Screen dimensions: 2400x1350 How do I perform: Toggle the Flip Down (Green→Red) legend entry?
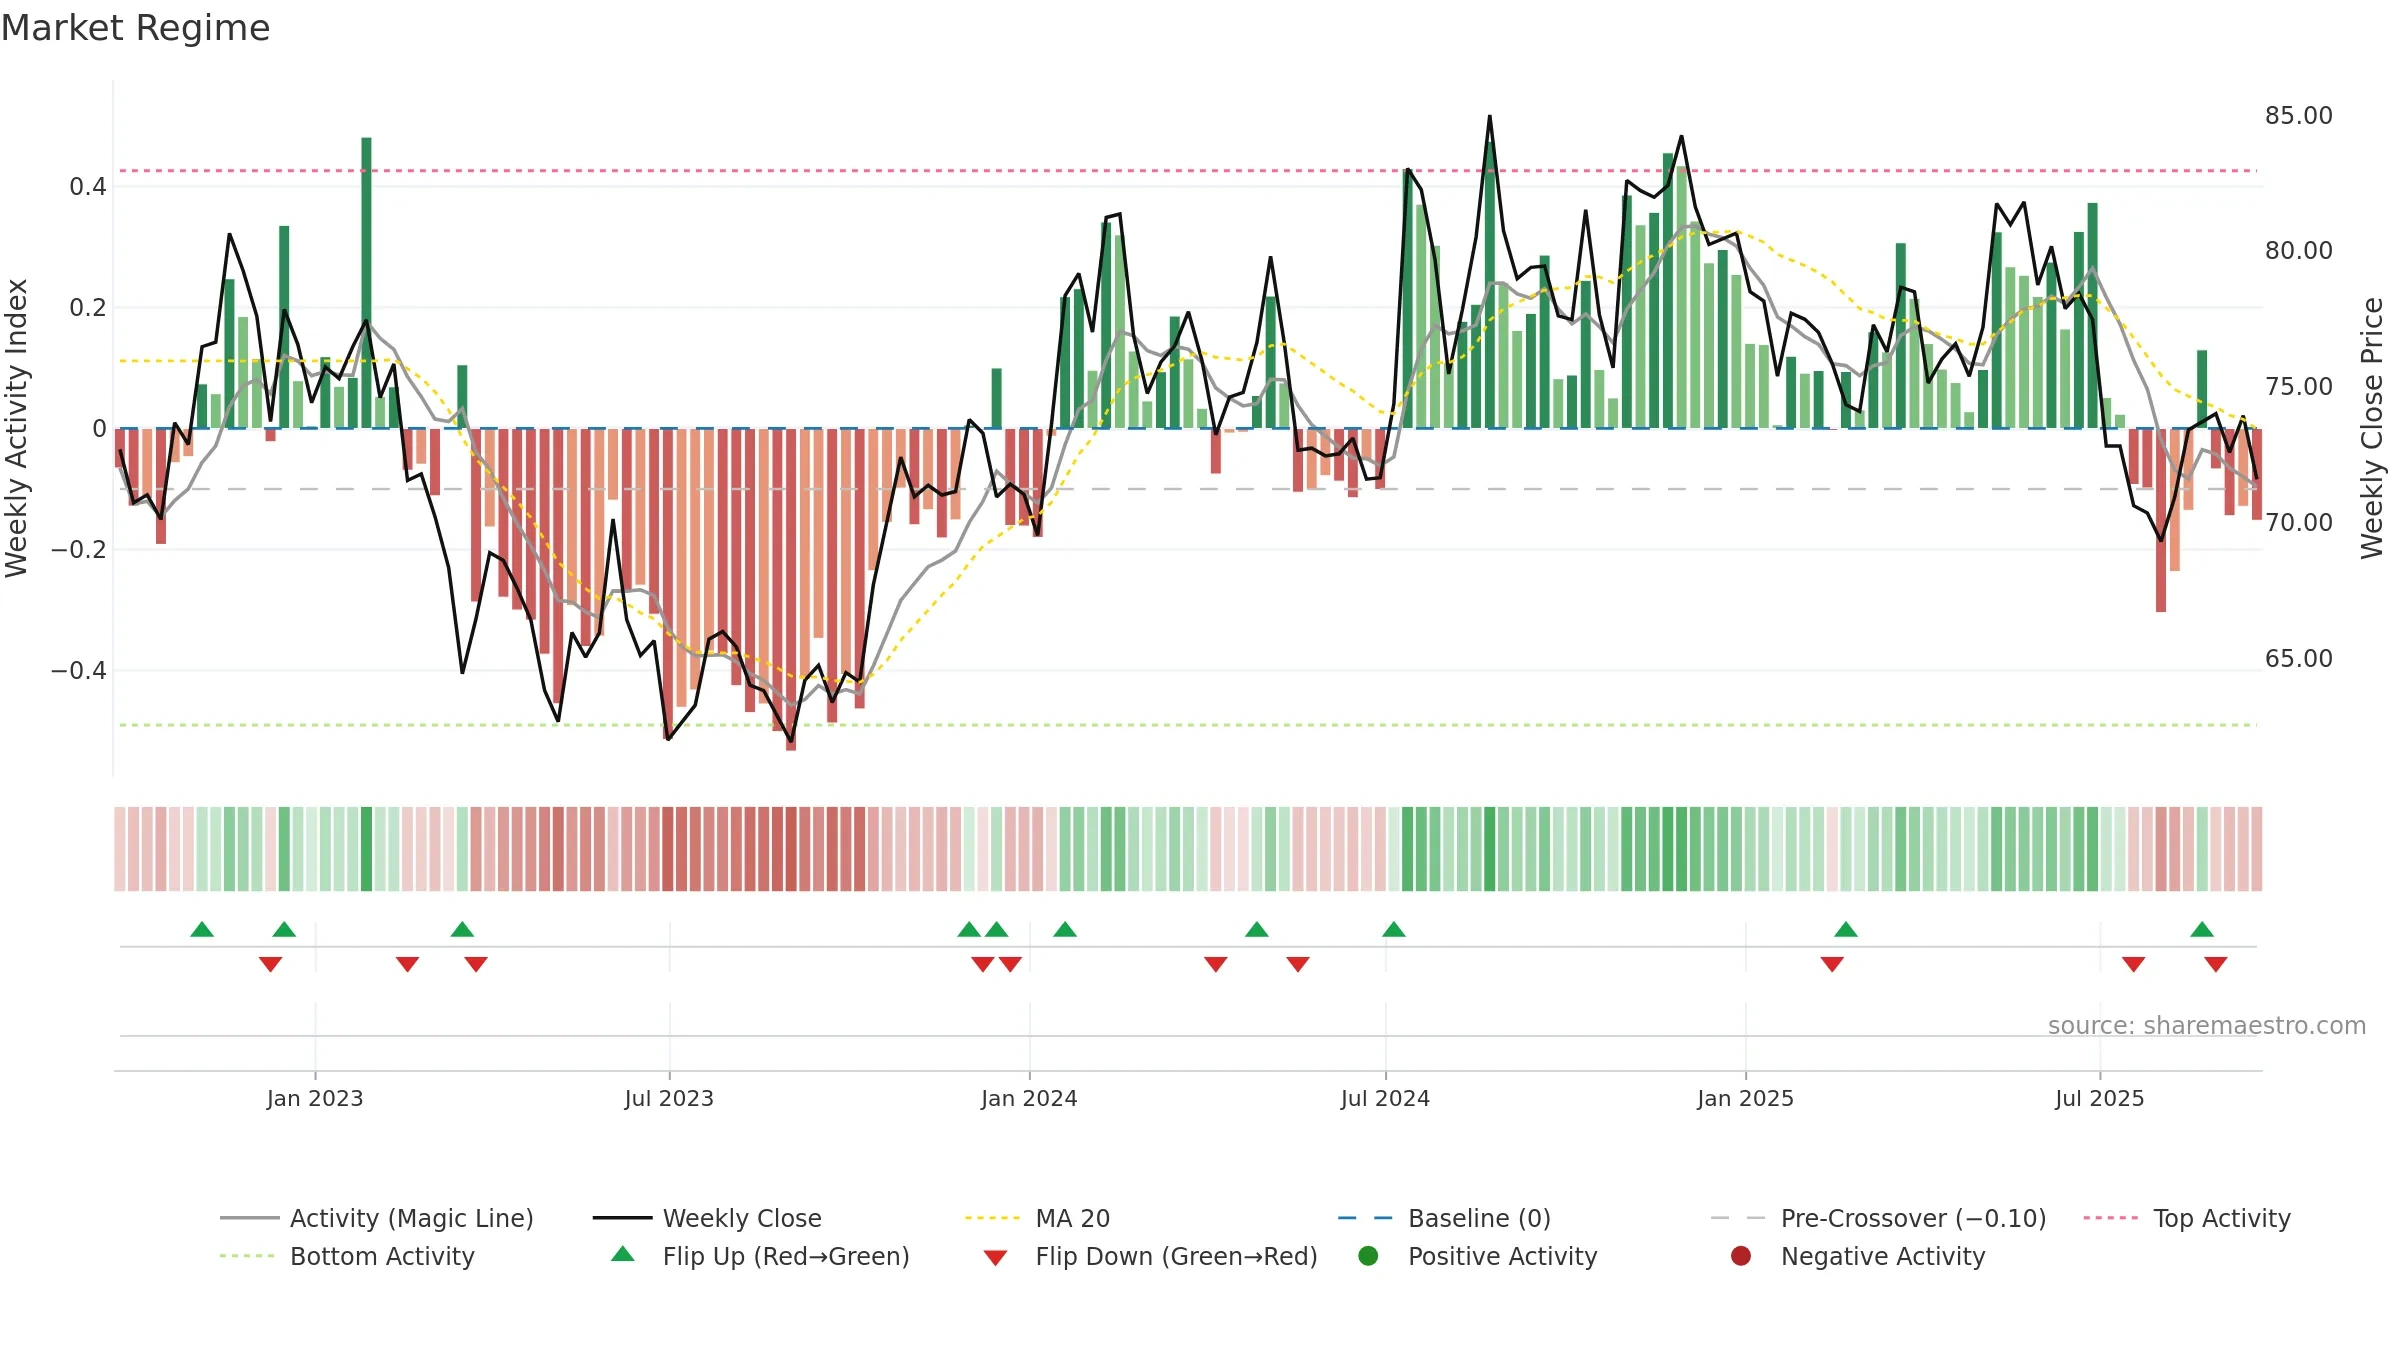(1150, 1256)
